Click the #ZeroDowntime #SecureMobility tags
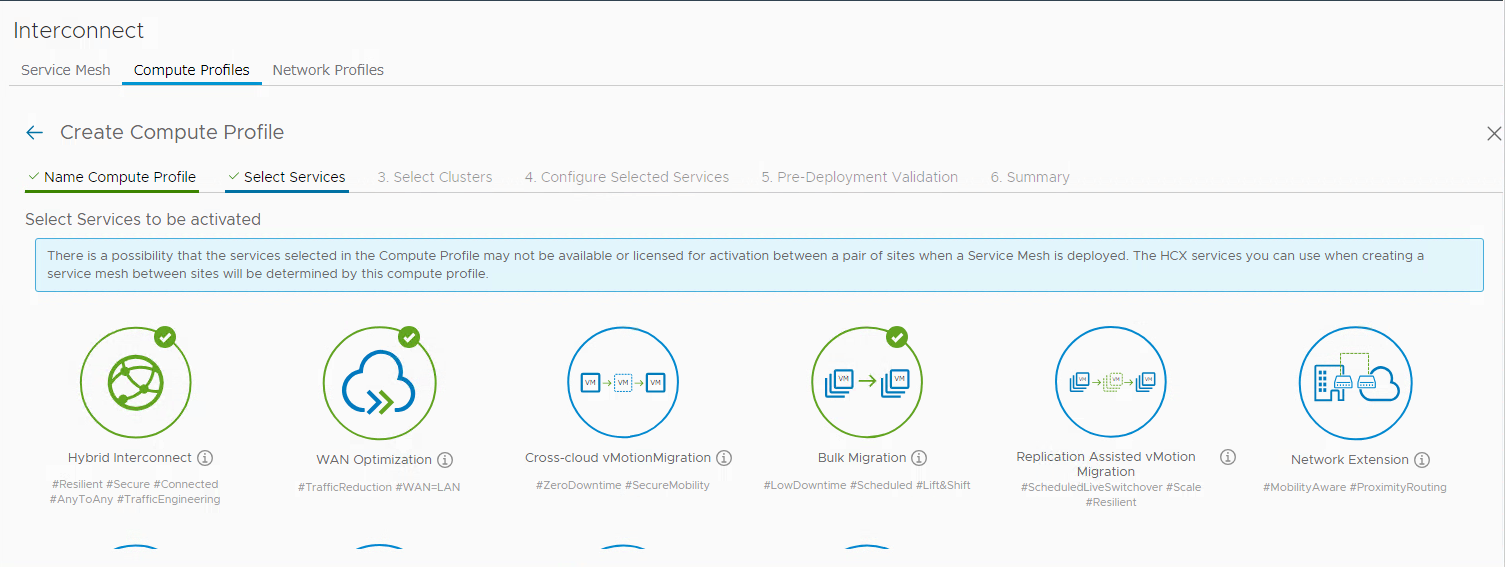 tap(623, 485)
